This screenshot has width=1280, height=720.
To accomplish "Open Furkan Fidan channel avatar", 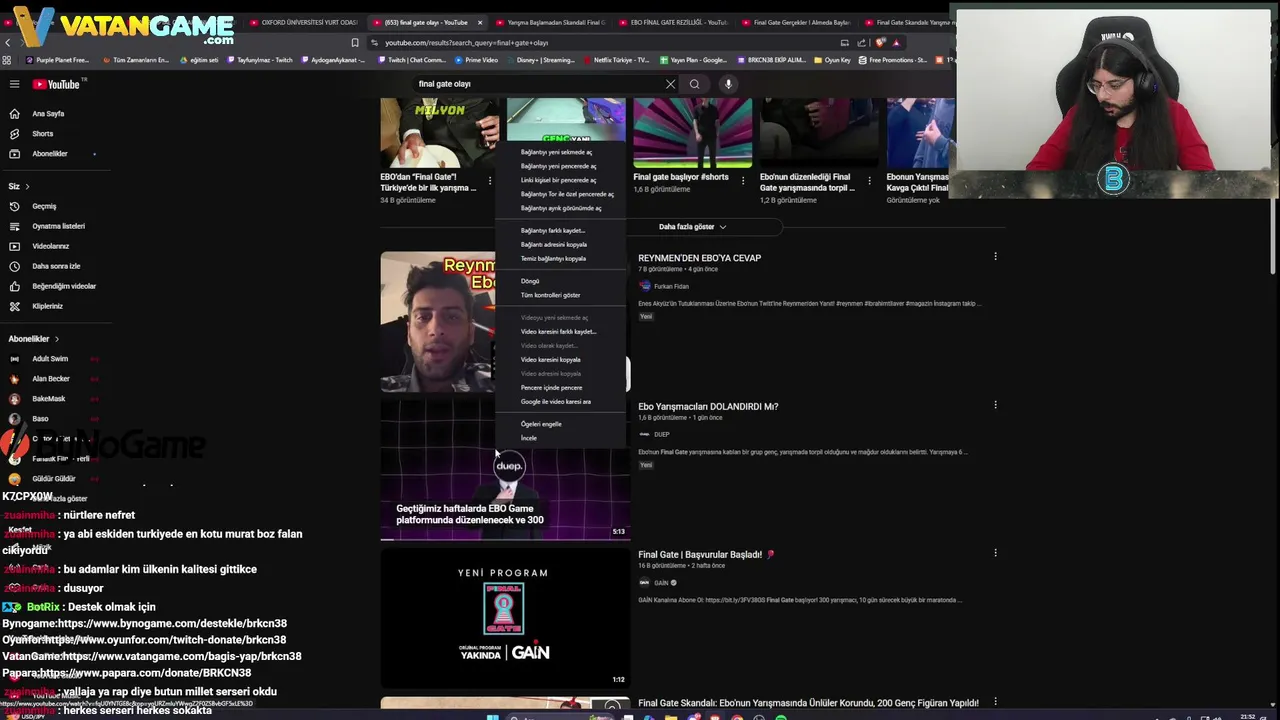I will (645, 286).
